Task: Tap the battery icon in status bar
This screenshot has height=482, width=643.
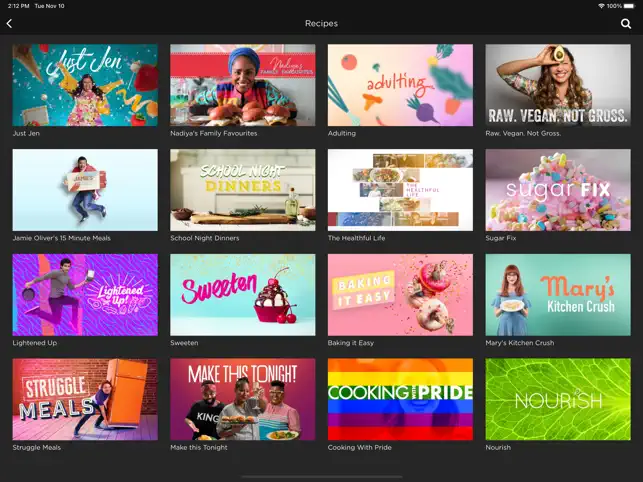Action: [629, 6]
